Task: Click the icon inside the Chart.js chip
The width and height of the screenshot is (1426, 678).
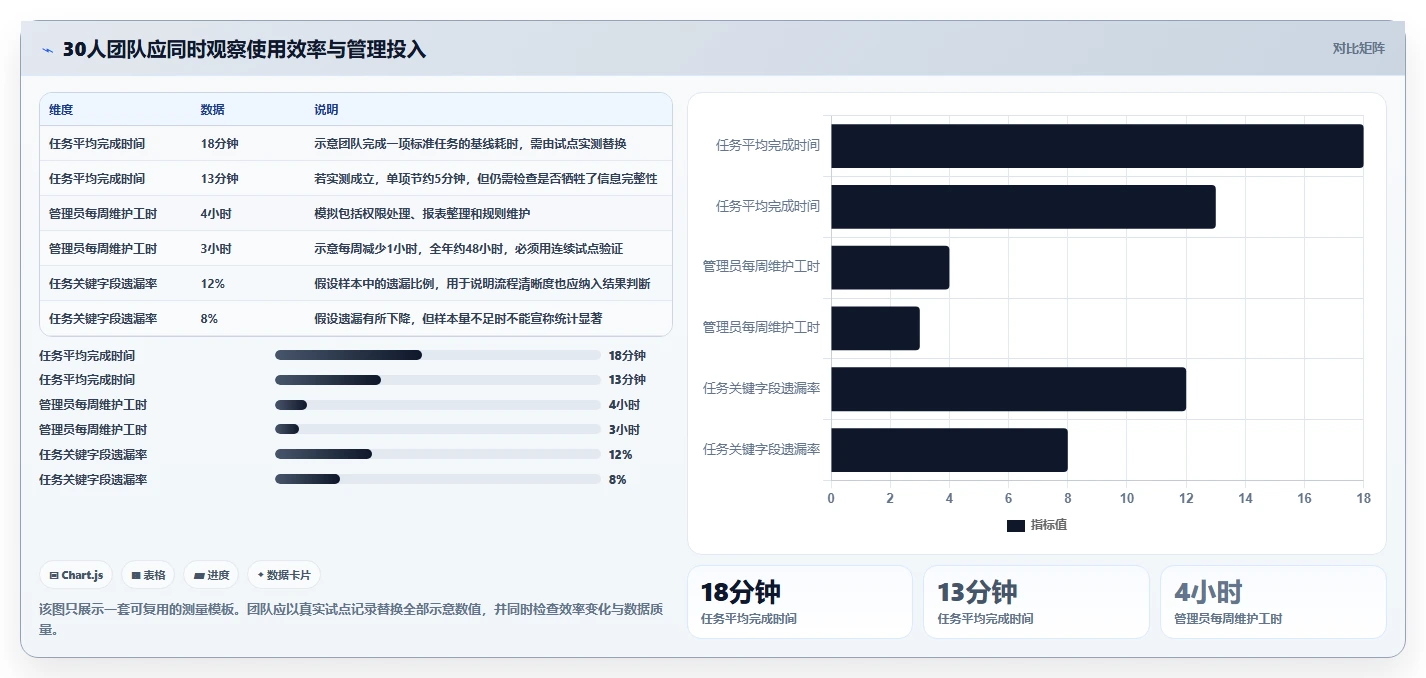Action: click(54, 576)
